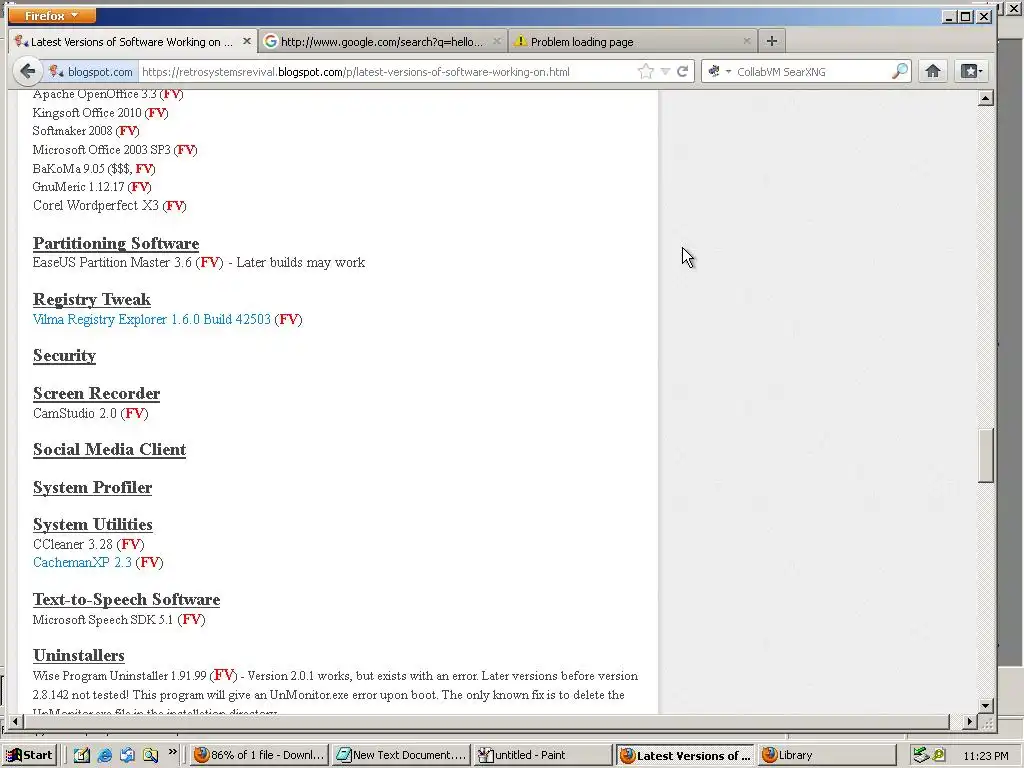This screenshot has height=768, width=1024.
Task: Expand the quick launch overflow chevron
Action: [x=172, y=752]
